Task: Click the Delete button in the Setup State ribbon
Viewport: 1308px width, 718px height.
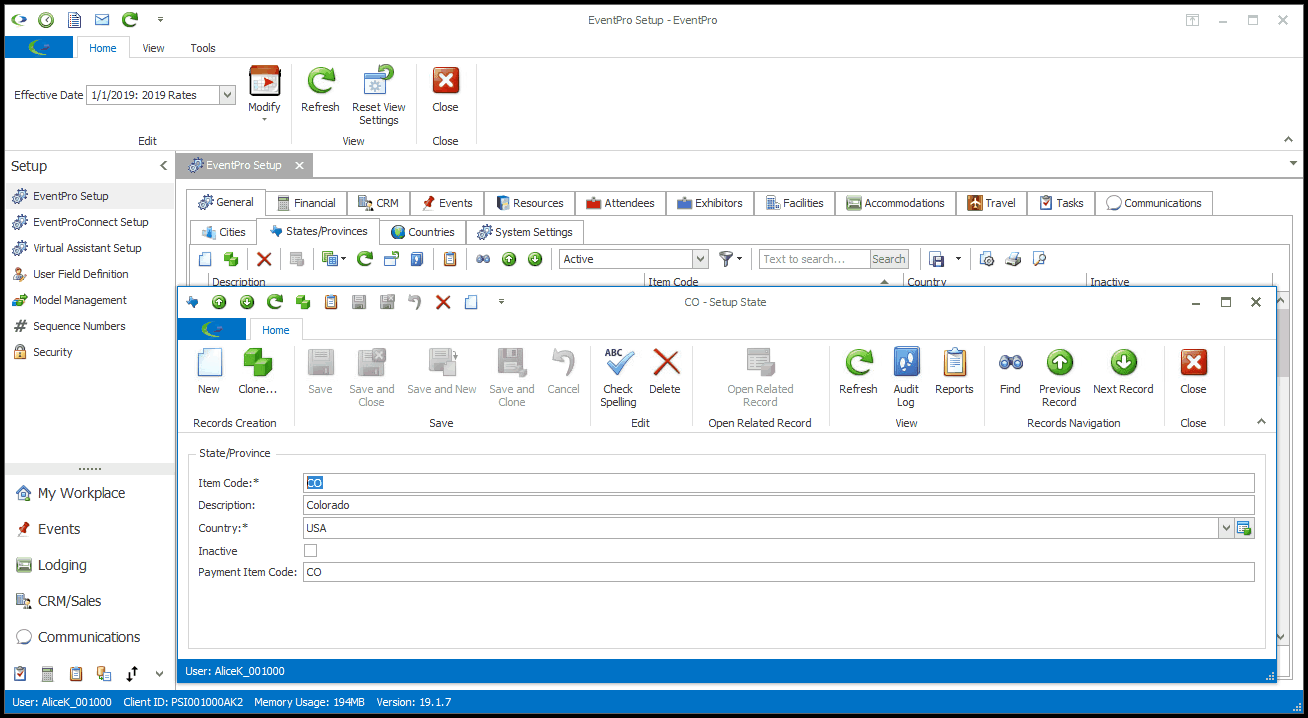Action: pyautogui.click(x=665, y=371)
